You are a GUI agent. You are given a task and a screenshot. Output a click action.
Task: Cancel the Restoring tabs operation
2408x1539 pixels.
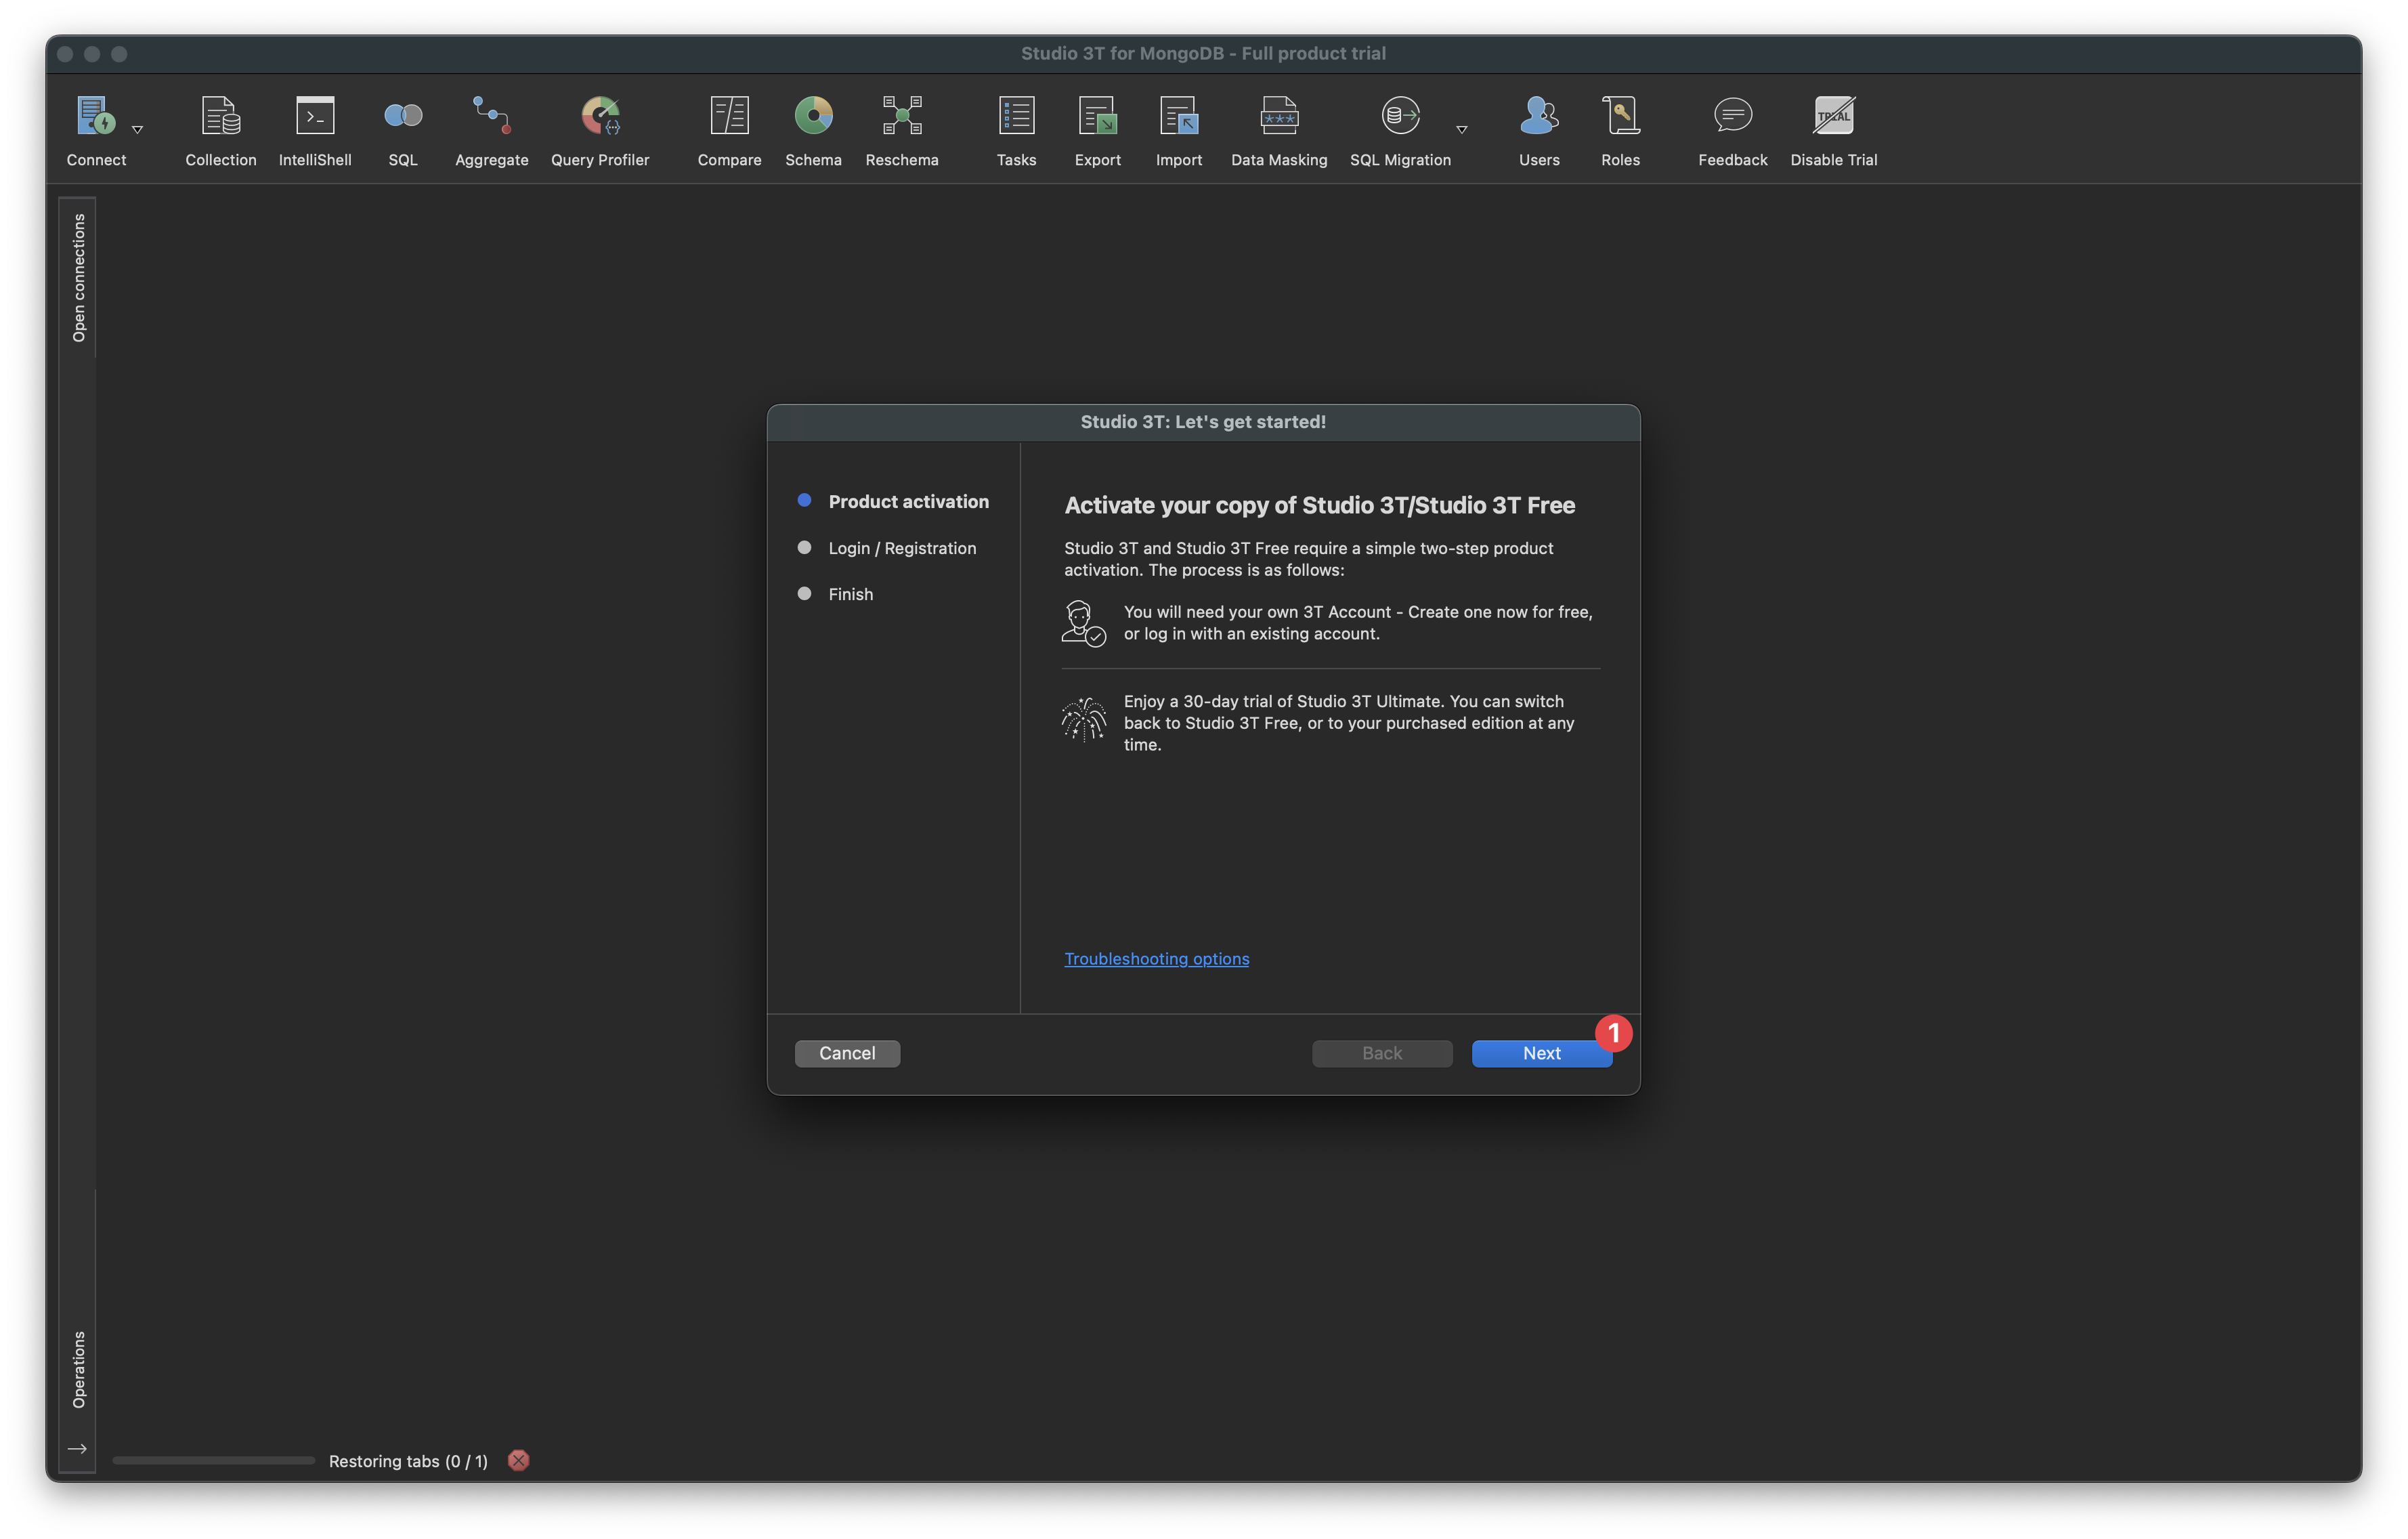coord(518,1460)
